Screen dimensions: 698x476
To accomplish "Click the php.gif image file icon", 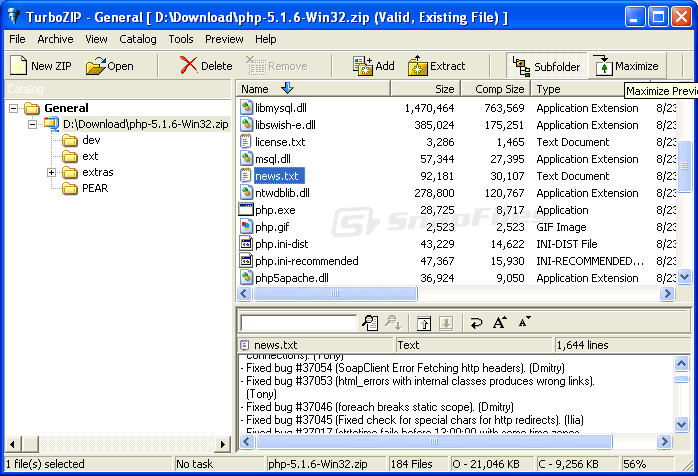I will click(246, 226).
